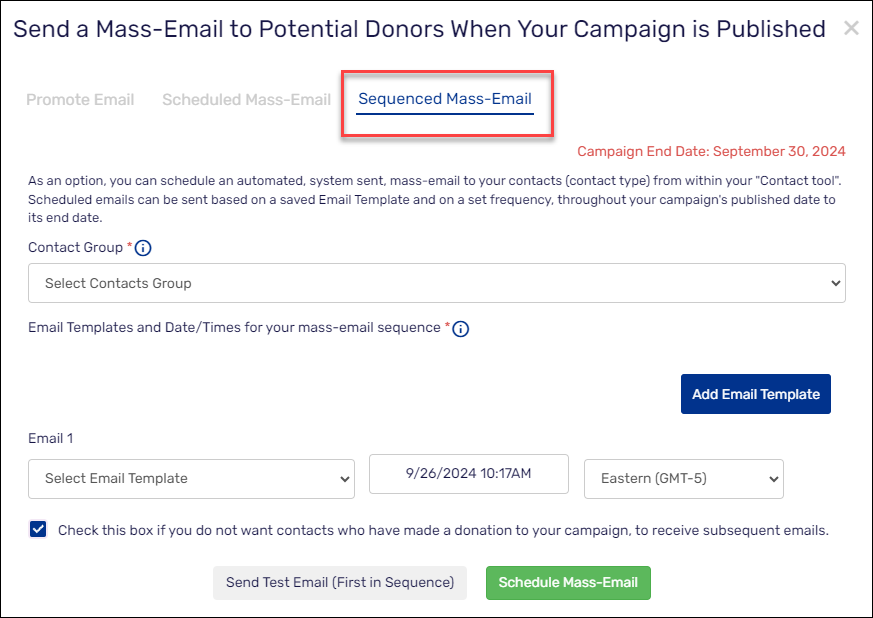Open info tooltip next to Contact Group
This screenshot has height=618, width=873.
143,248
